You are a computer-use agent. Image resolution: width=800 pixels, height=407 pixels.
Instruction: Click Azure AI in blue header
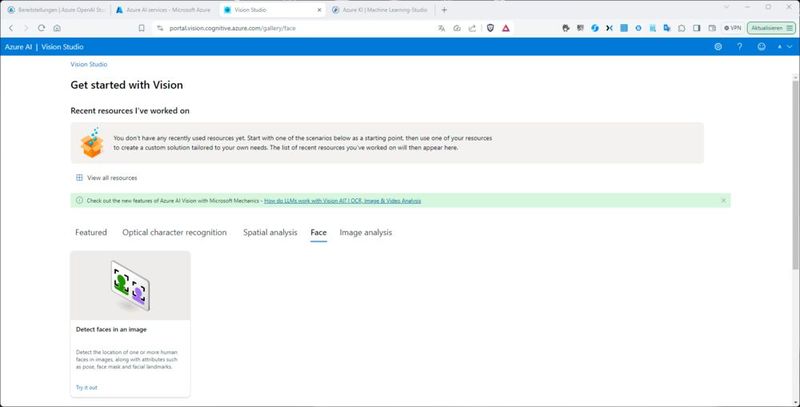point(18,47)
